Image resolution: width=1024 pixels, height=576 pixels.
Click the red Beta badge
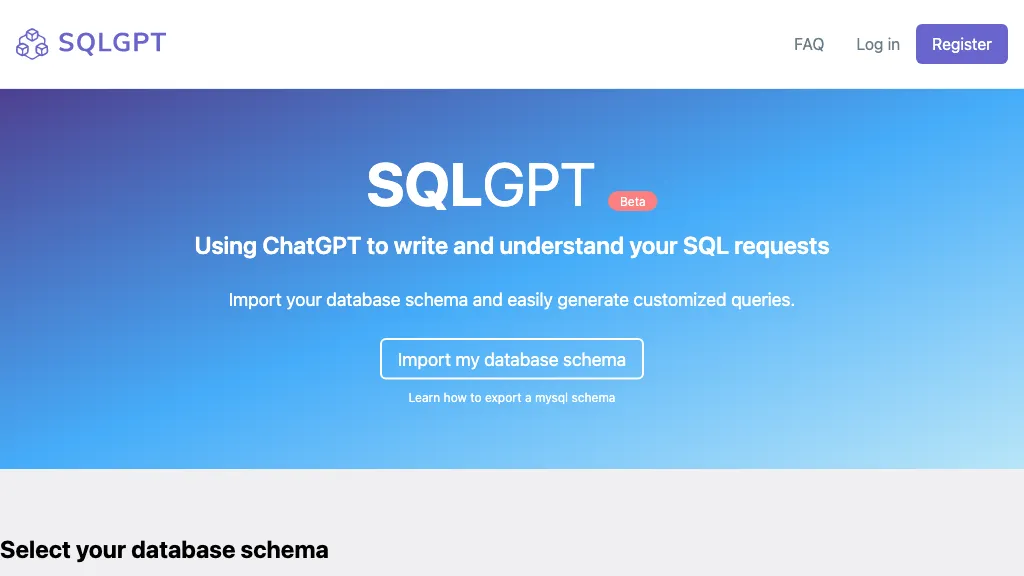633,201
